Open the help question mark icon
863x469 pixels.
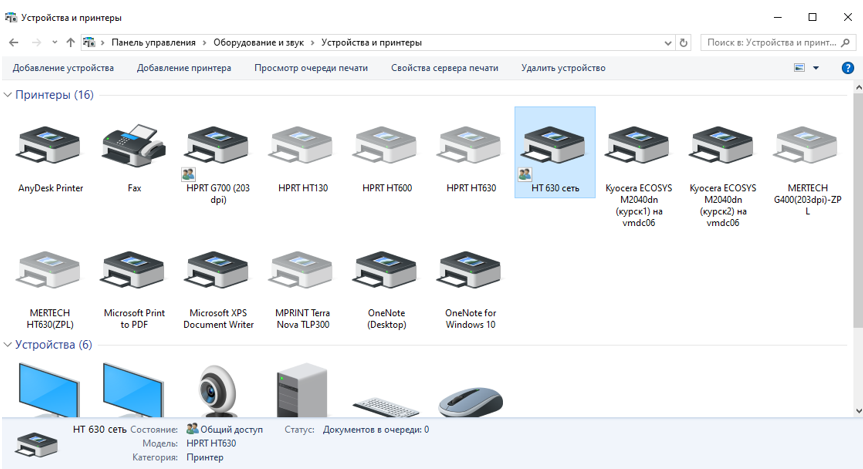tap(847, 68)
